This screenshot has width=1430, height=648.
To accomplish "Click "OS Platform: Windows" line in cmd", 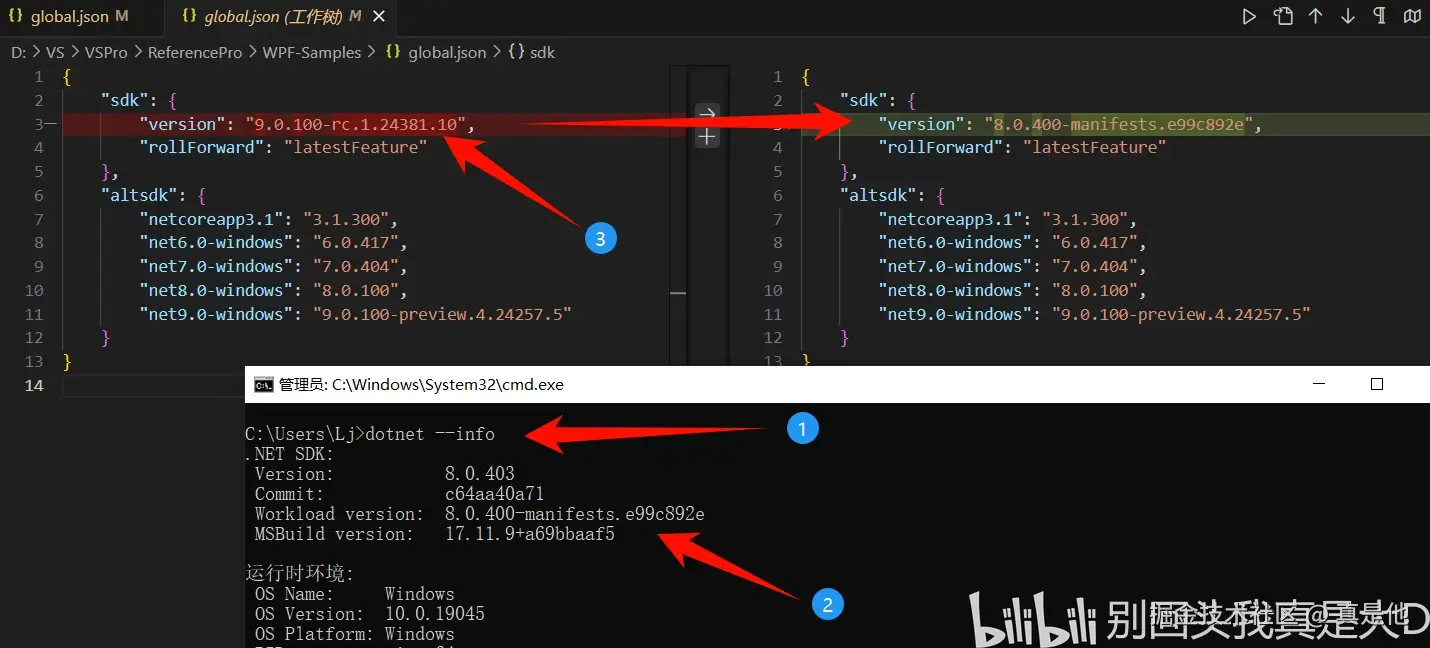I will (355, 634).
